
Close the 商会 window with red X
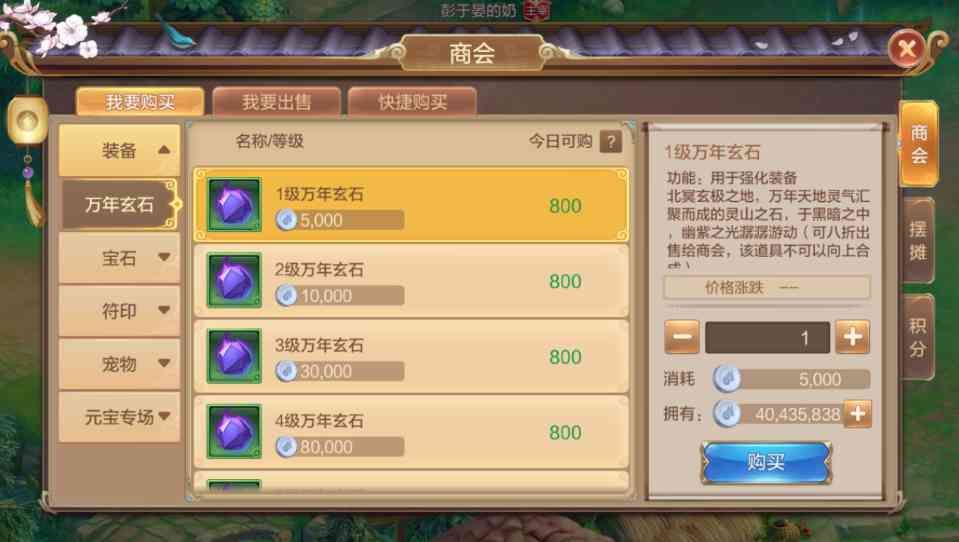click(x=906, y=48)
